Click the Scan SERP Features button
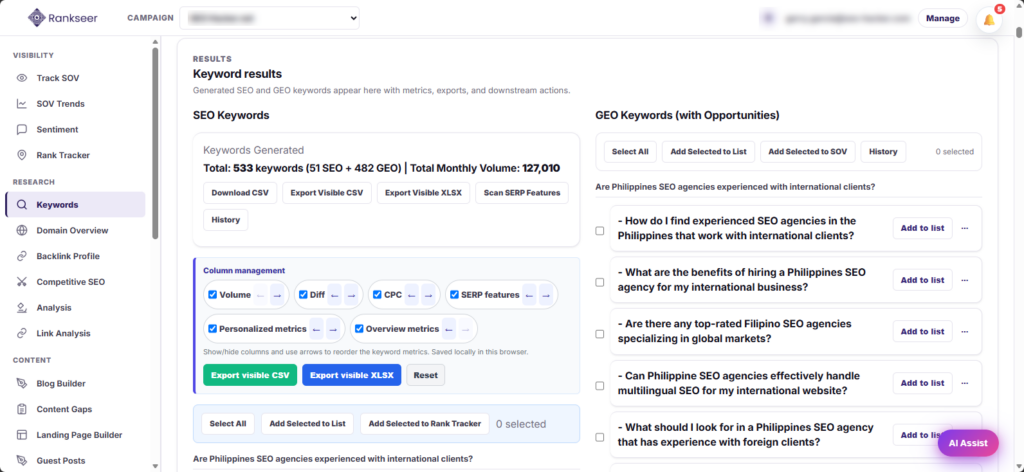 tap(522, 193)
